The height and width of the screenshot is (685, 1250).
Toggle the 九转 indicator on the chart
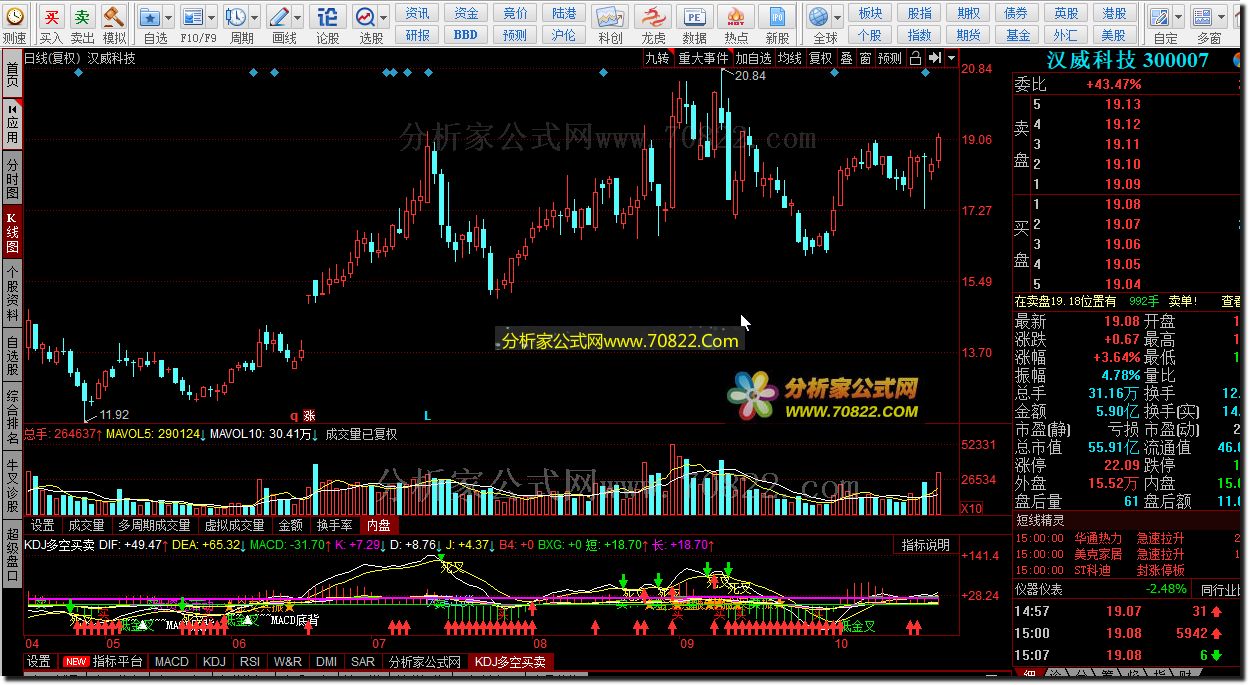[x=657, y=59]
